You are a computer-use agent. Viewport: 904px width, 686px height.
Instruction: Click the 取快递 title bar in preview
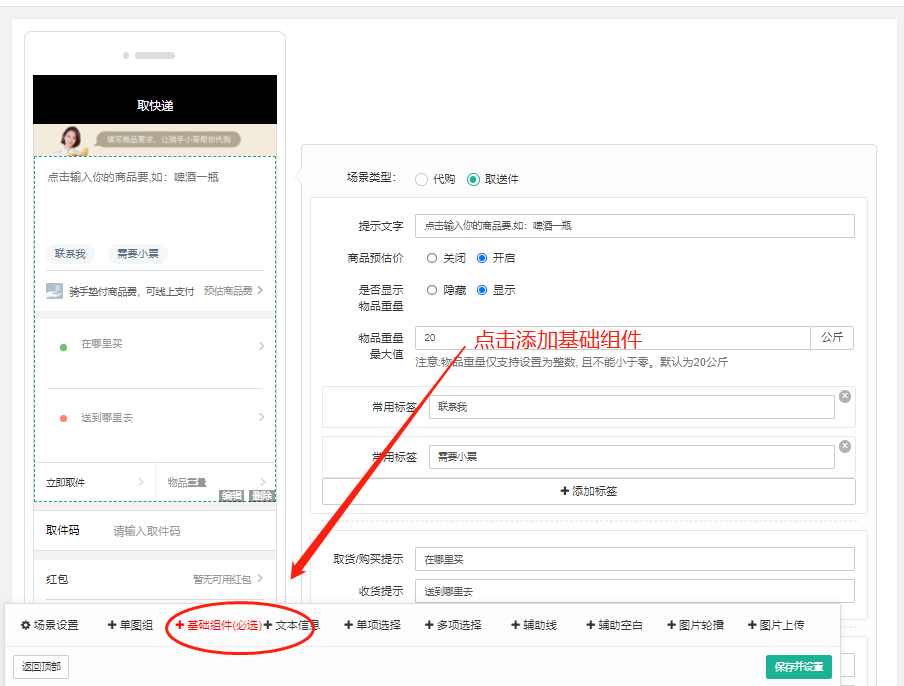click(x=155, y=100)
